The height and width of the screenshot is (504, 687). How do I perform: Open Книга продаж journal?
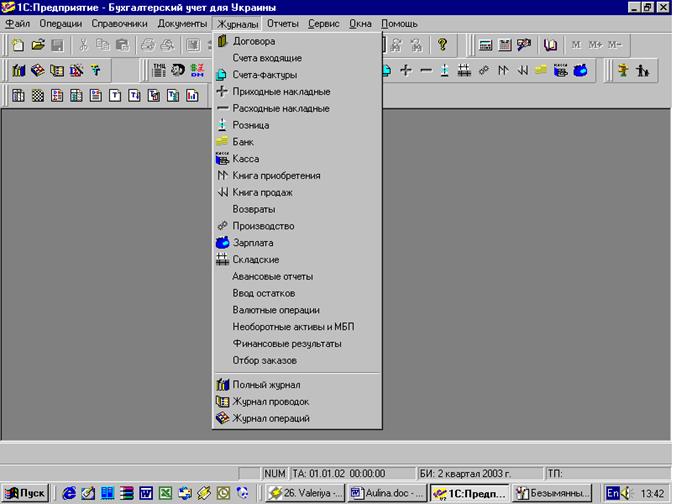click(262, 192)
